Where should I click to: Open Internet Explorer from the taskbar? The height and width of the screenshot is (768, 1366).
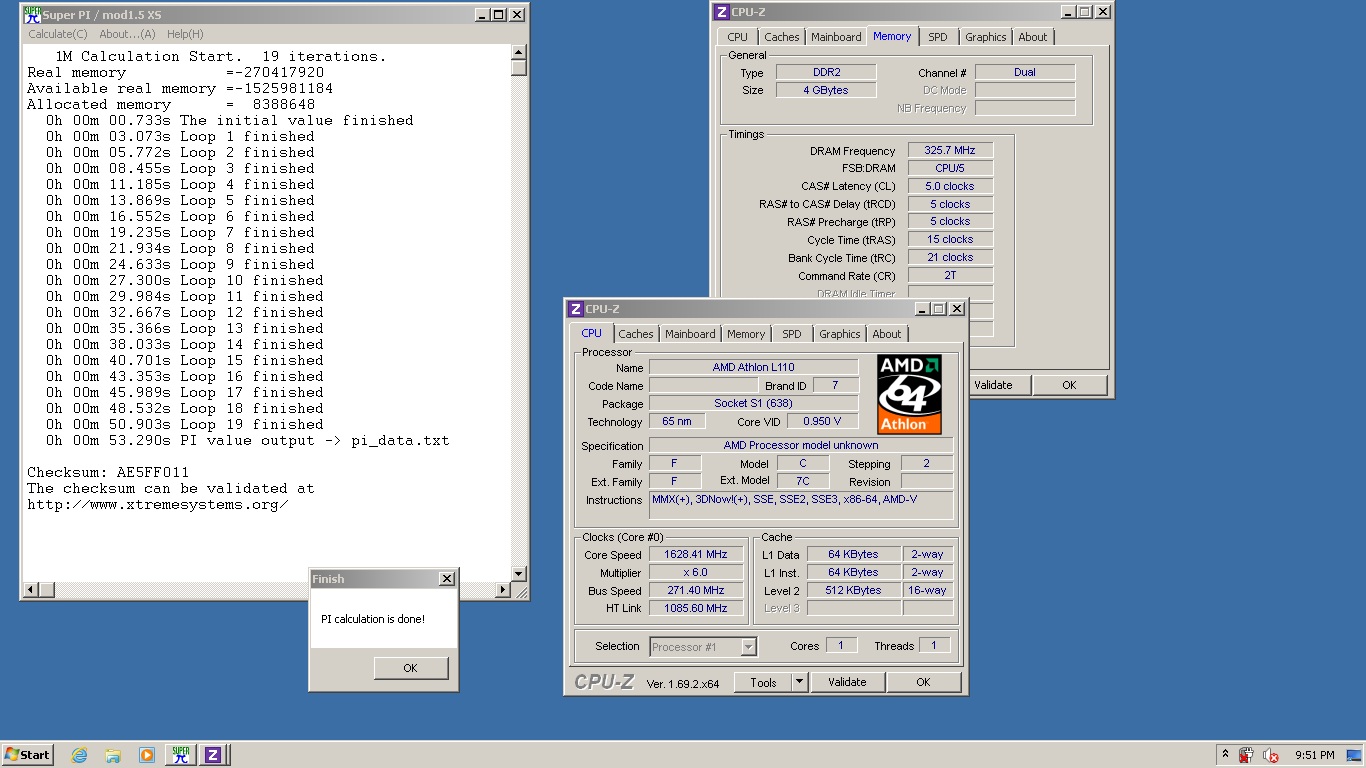tap(79, 755)
